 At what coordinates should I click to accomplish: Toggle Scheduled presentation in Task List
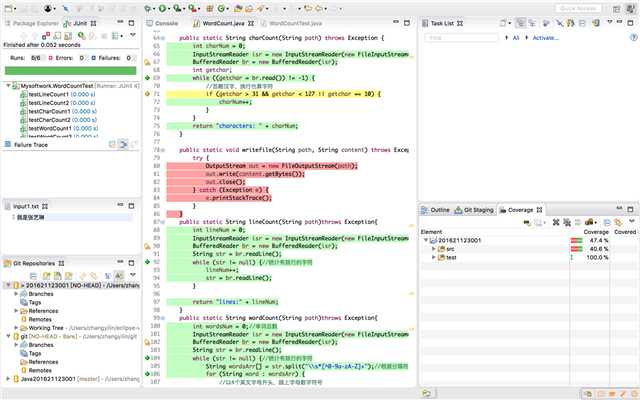pyautogui.click(x=532, y=23)
